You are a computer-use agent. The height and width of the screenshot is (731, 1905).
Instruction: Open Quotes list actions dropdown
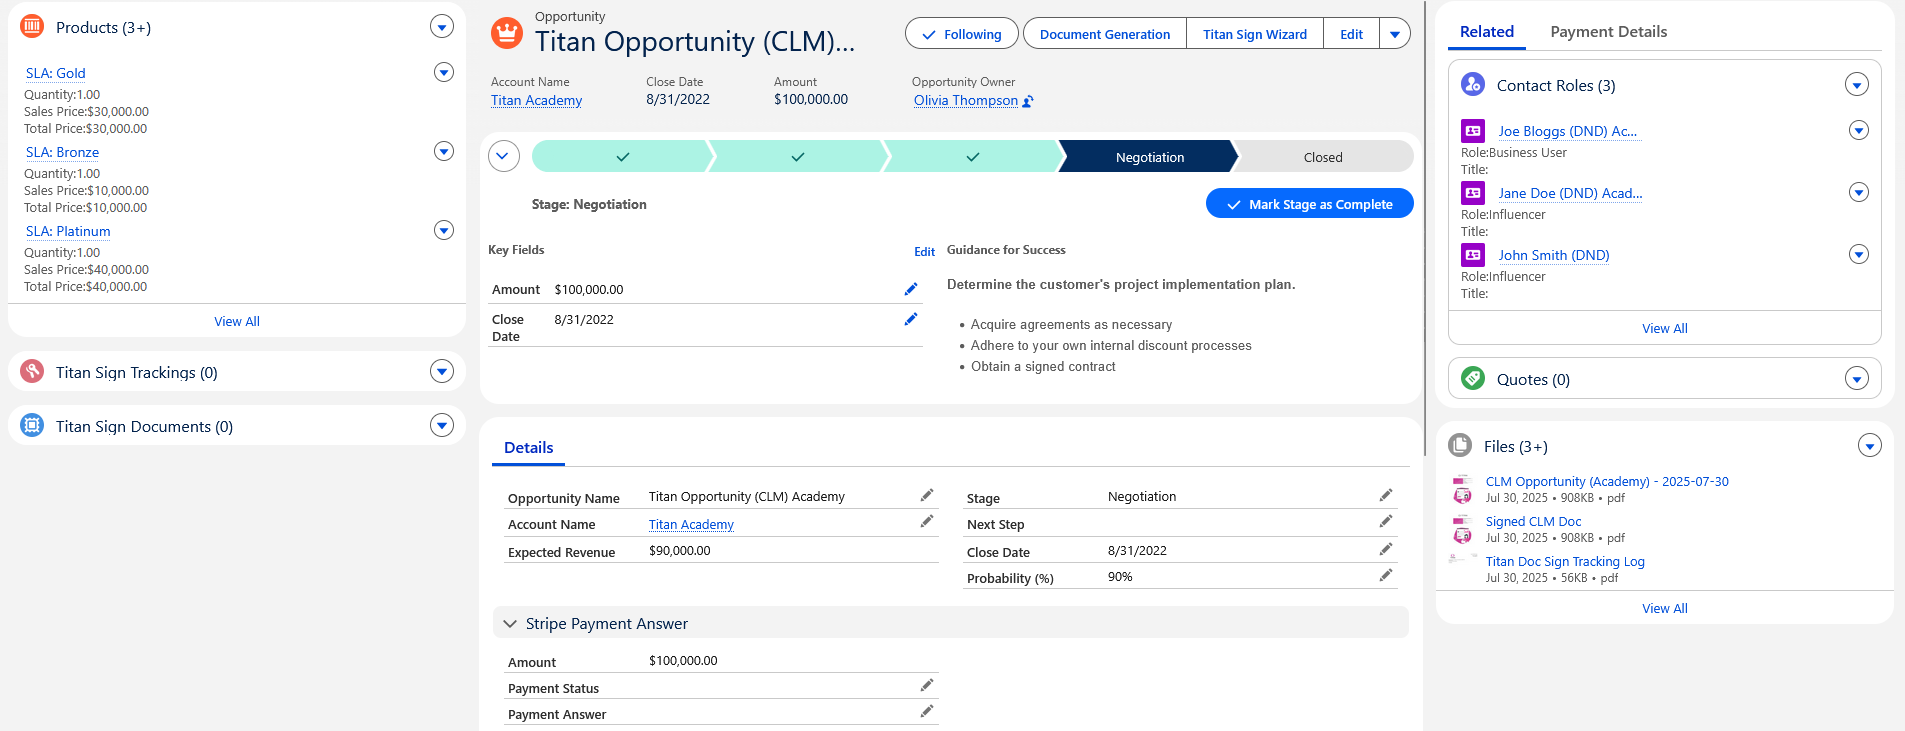point(1857,379)
